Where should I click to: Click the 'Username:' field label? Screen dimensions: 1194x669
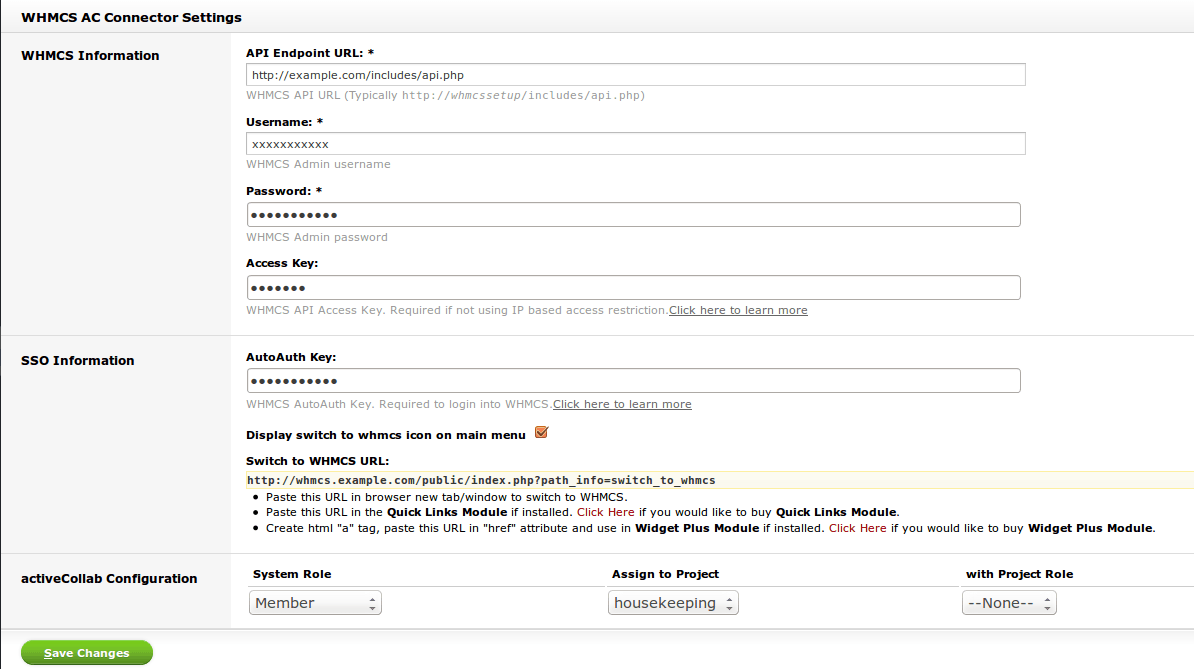point(284,123)
